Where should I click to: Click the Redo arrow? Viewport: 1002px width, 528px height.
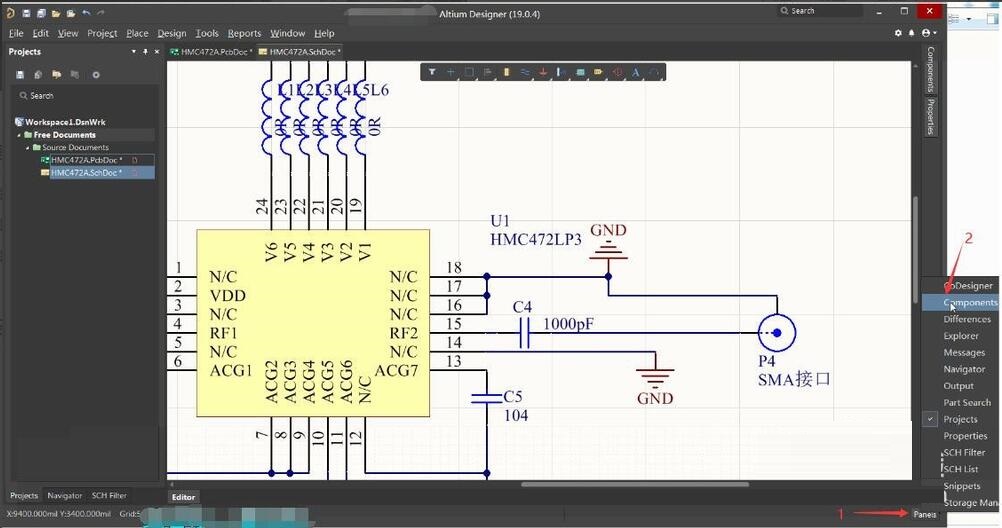click(x=101, y=13)
